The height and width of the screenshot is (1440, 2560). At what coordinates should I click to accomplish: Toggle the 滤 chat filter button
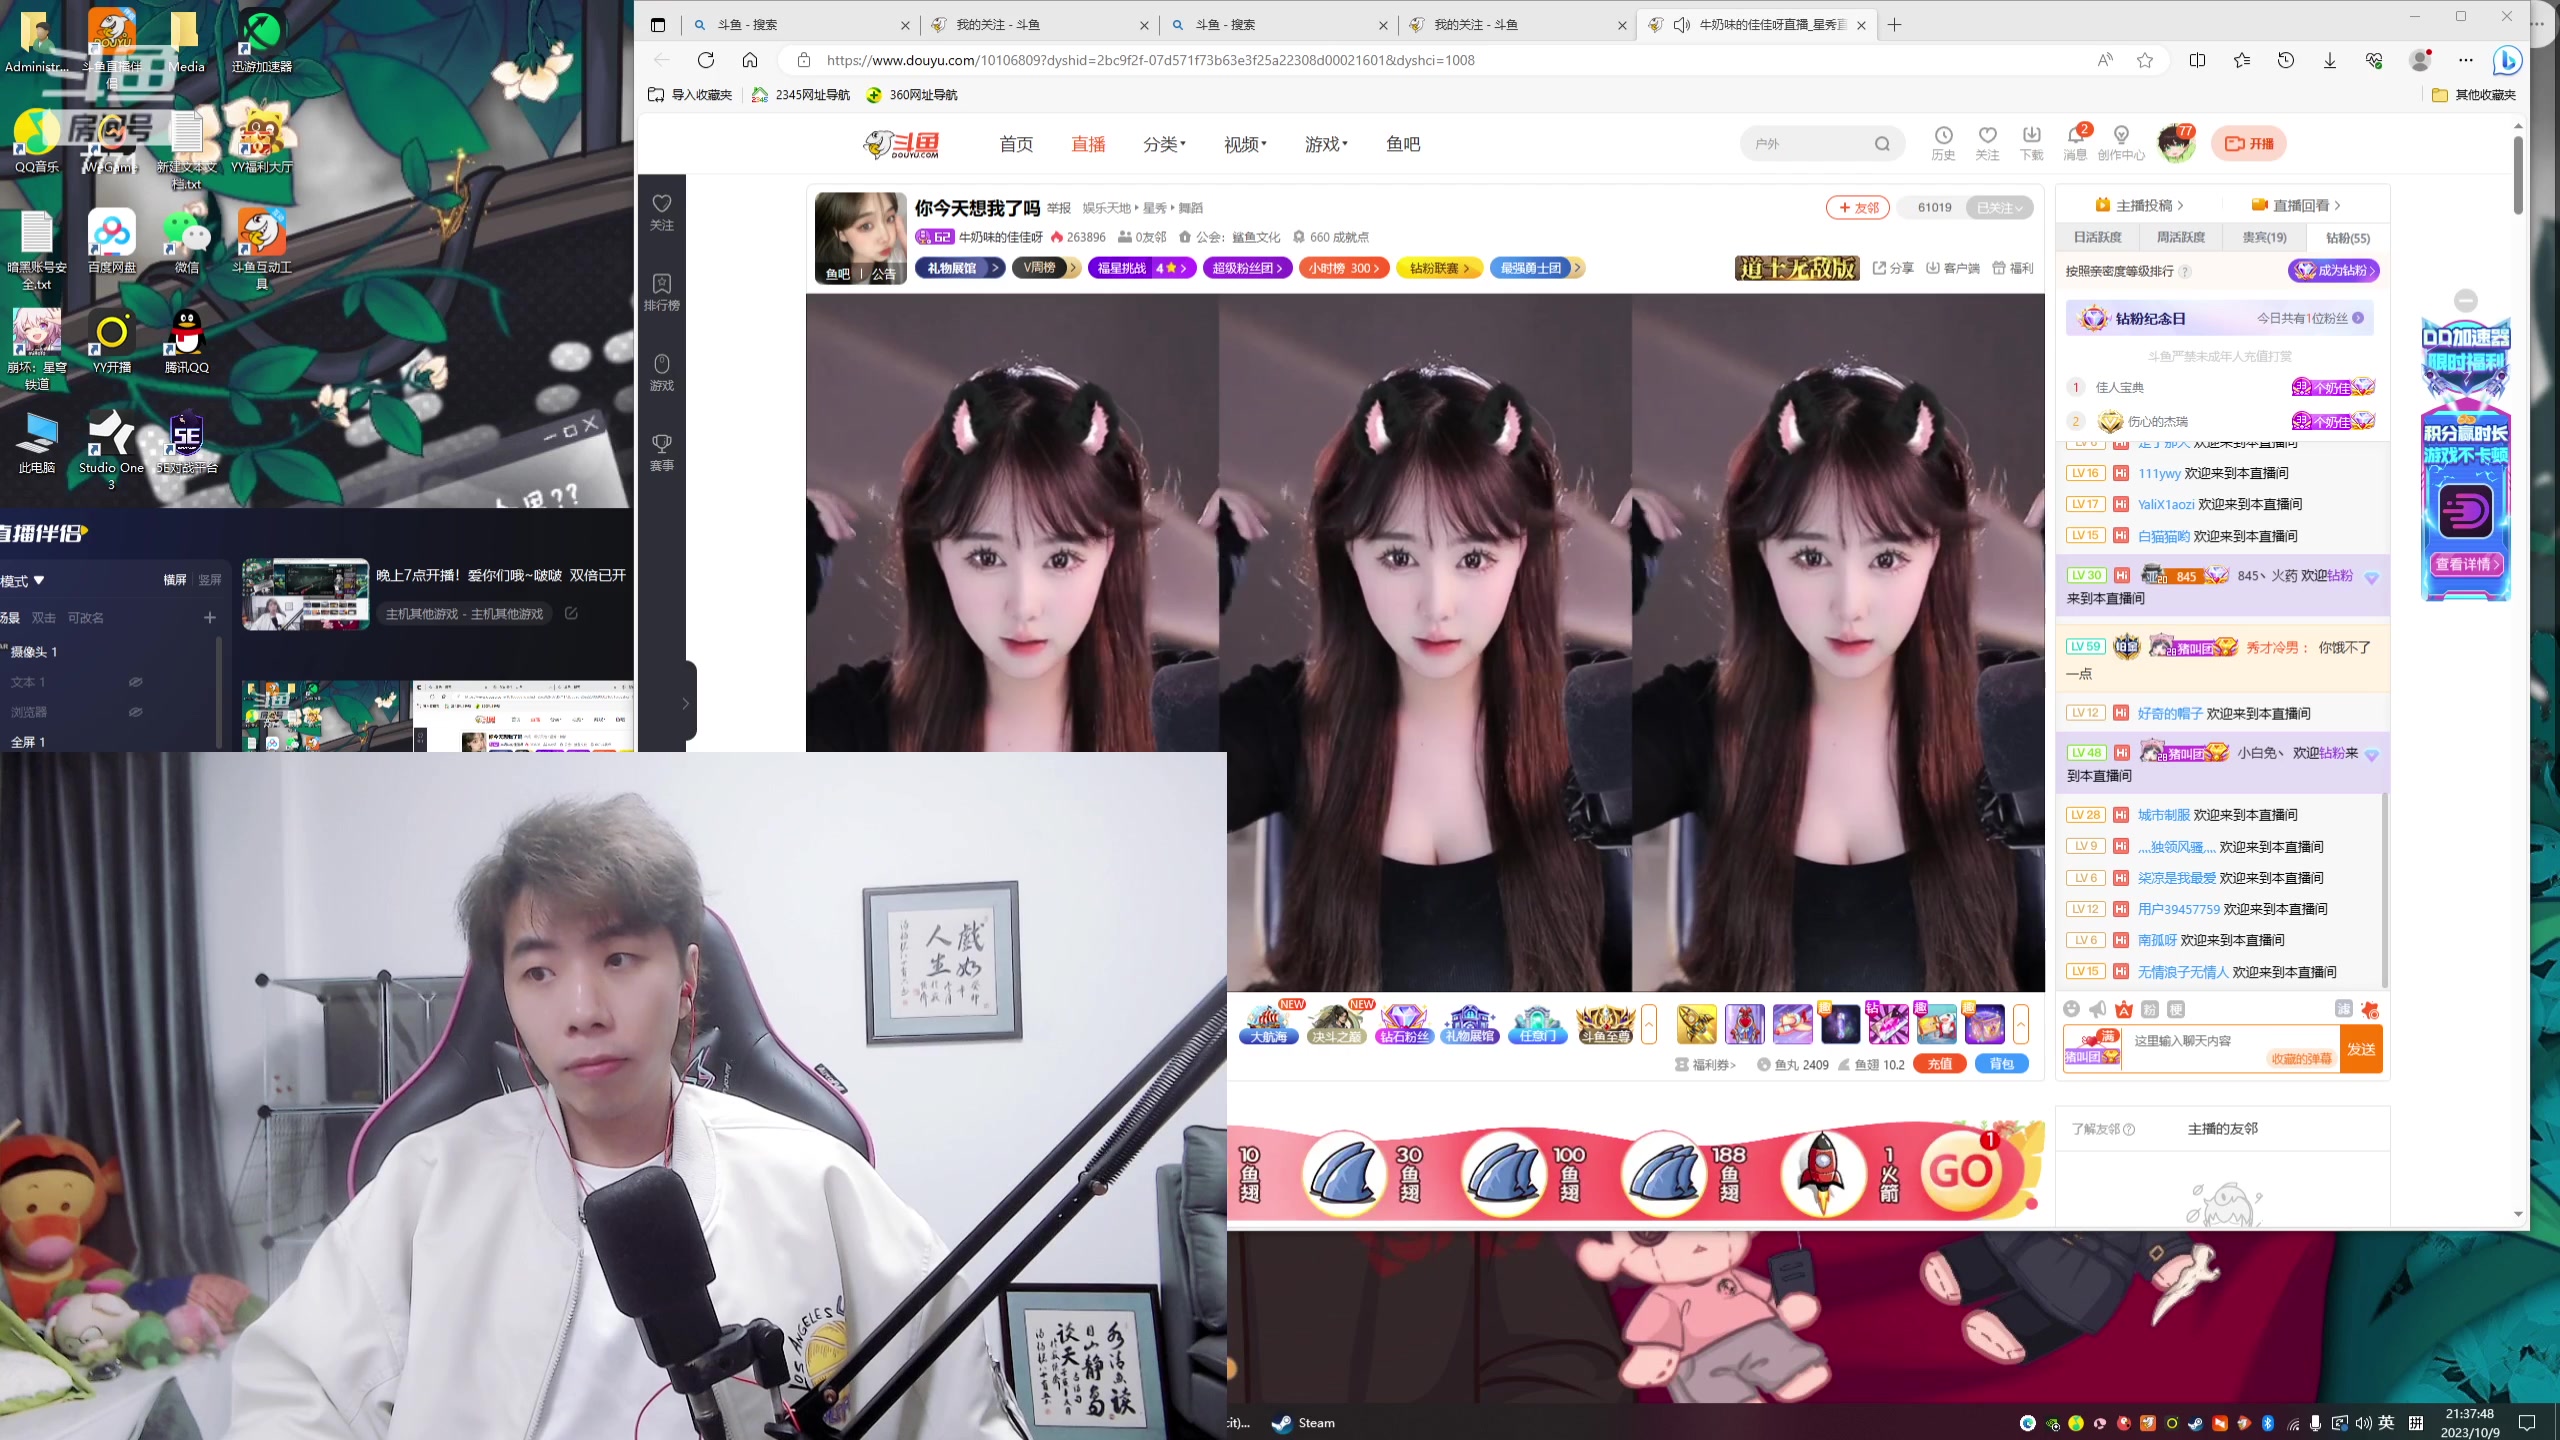pyautogui.click(x=2343, y=1010)
